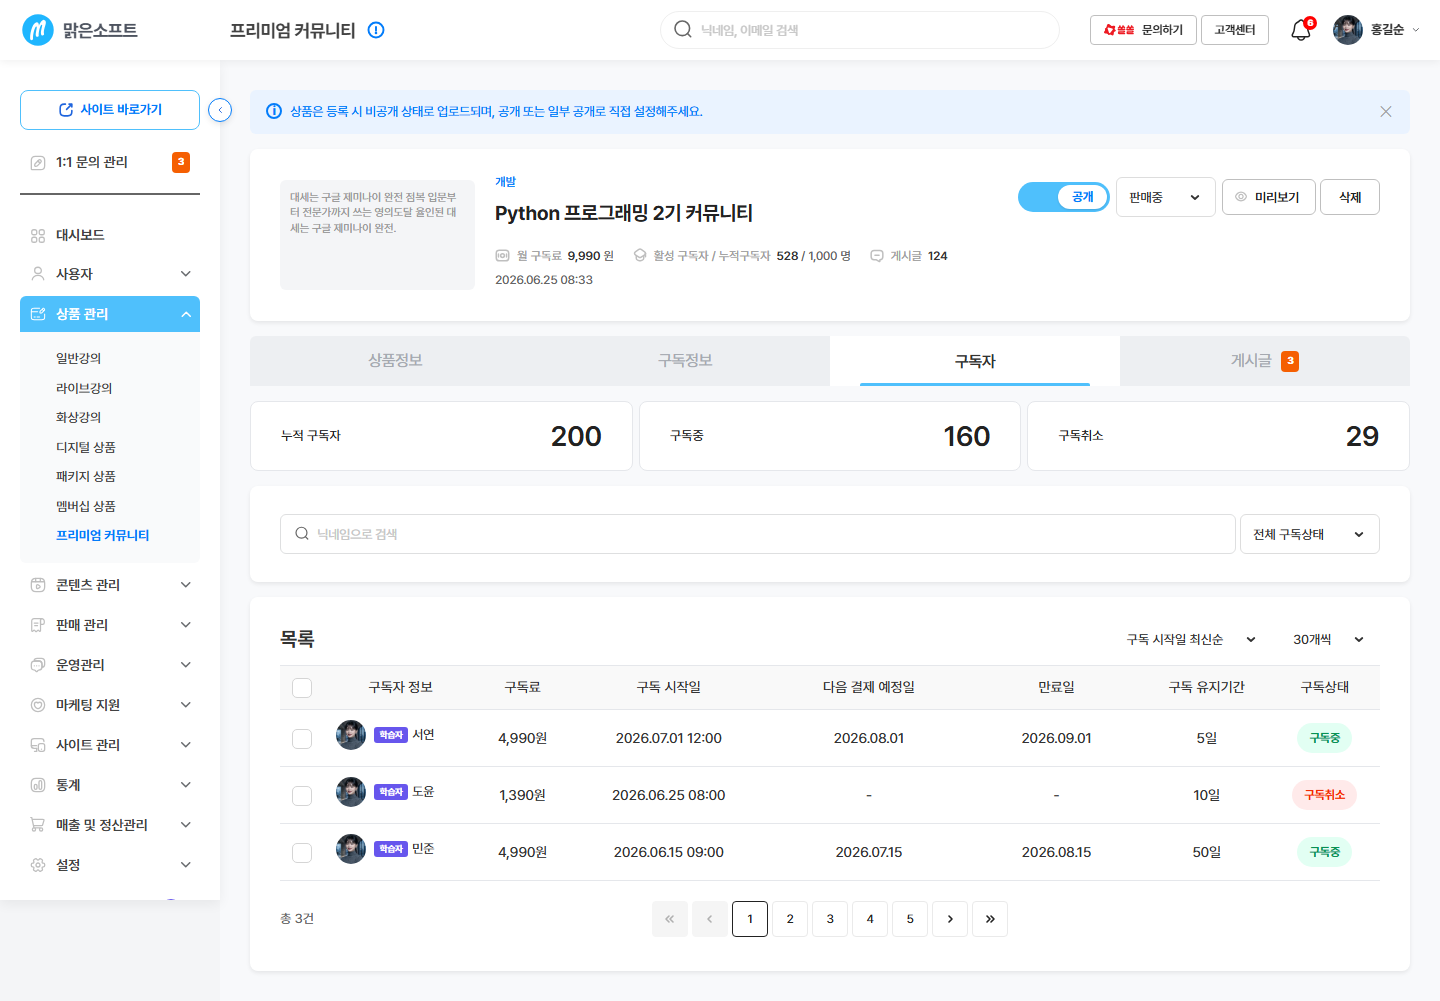Open page 5 in pagination
This screenshot has width=1440, height=1001.
click(910, 919)
